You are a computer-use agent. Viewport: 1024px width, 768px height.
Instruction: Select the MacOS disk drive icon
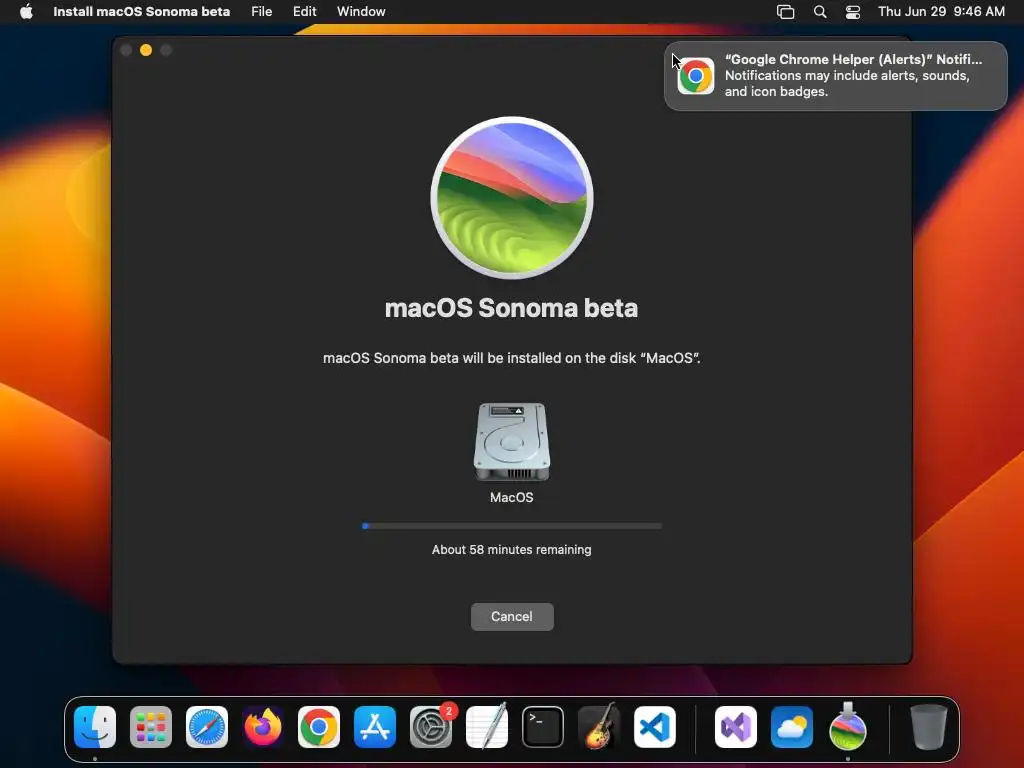[512, 441]
